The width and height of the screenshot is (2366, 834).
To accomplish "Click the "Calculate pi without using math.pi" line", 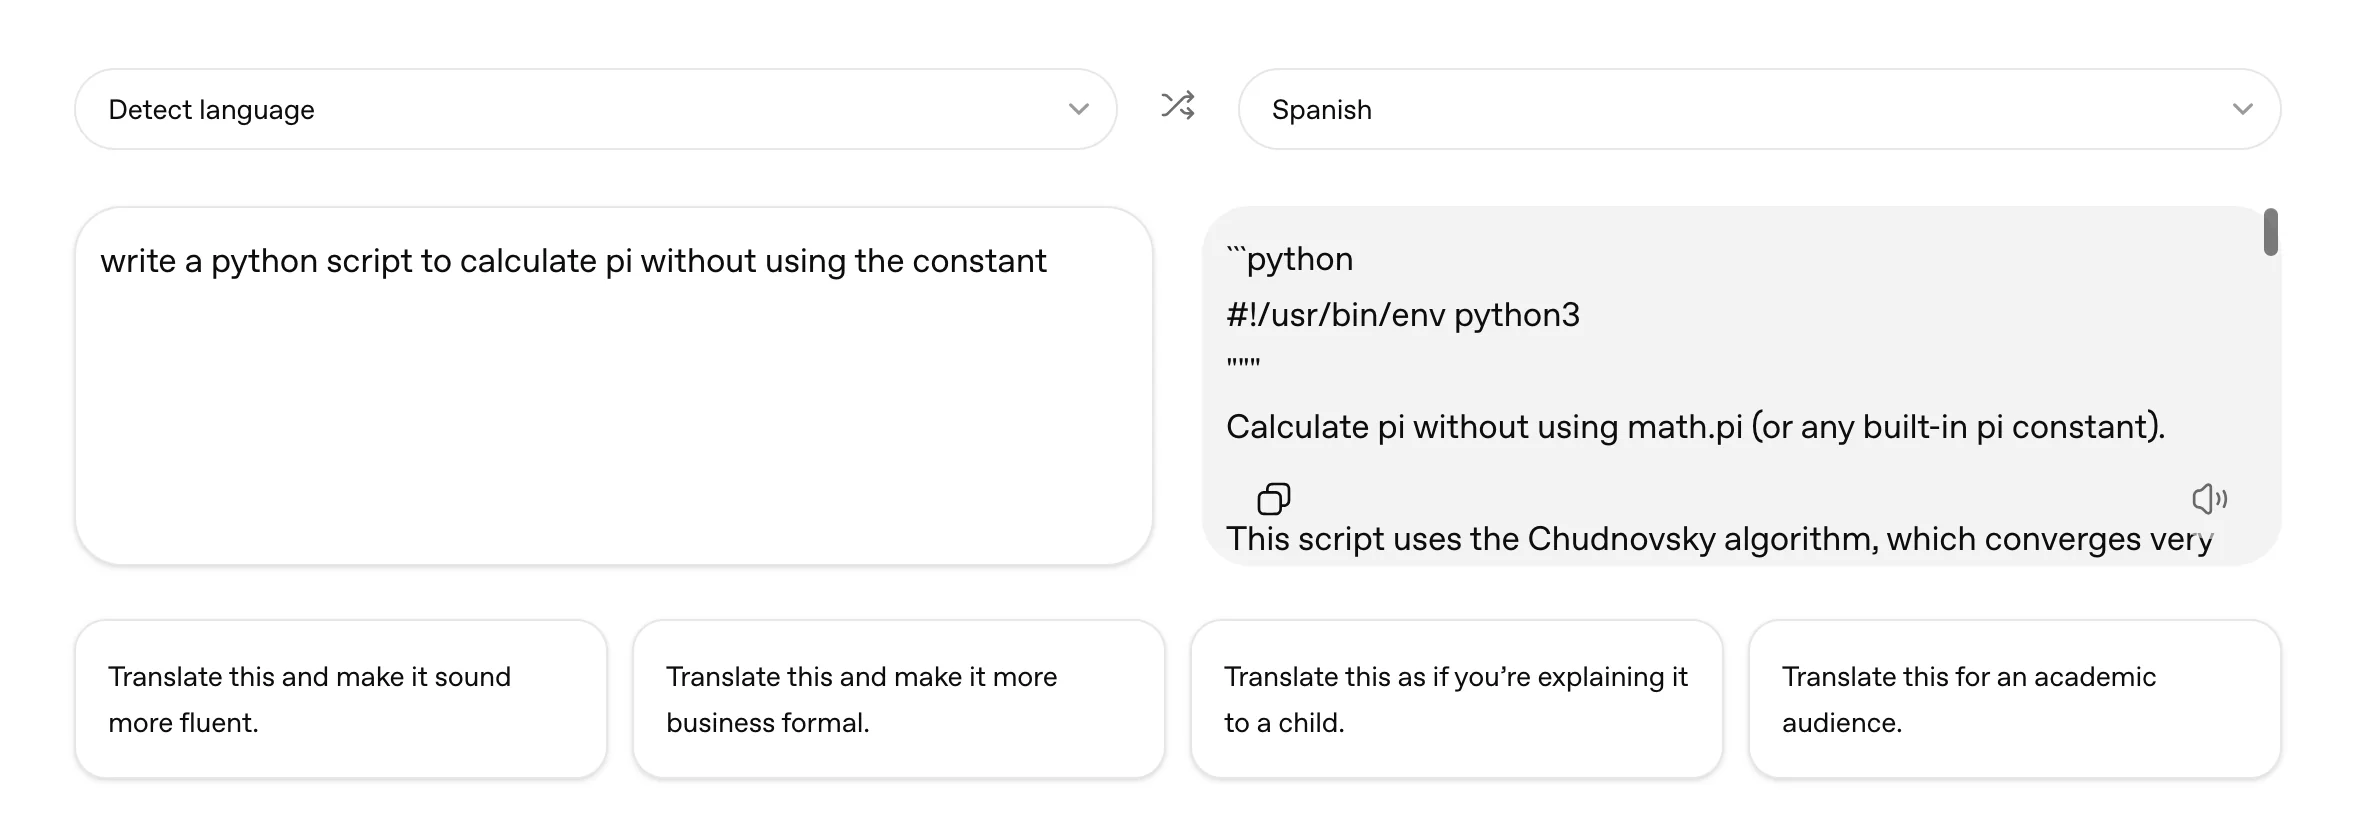I will click(1694, 427).
